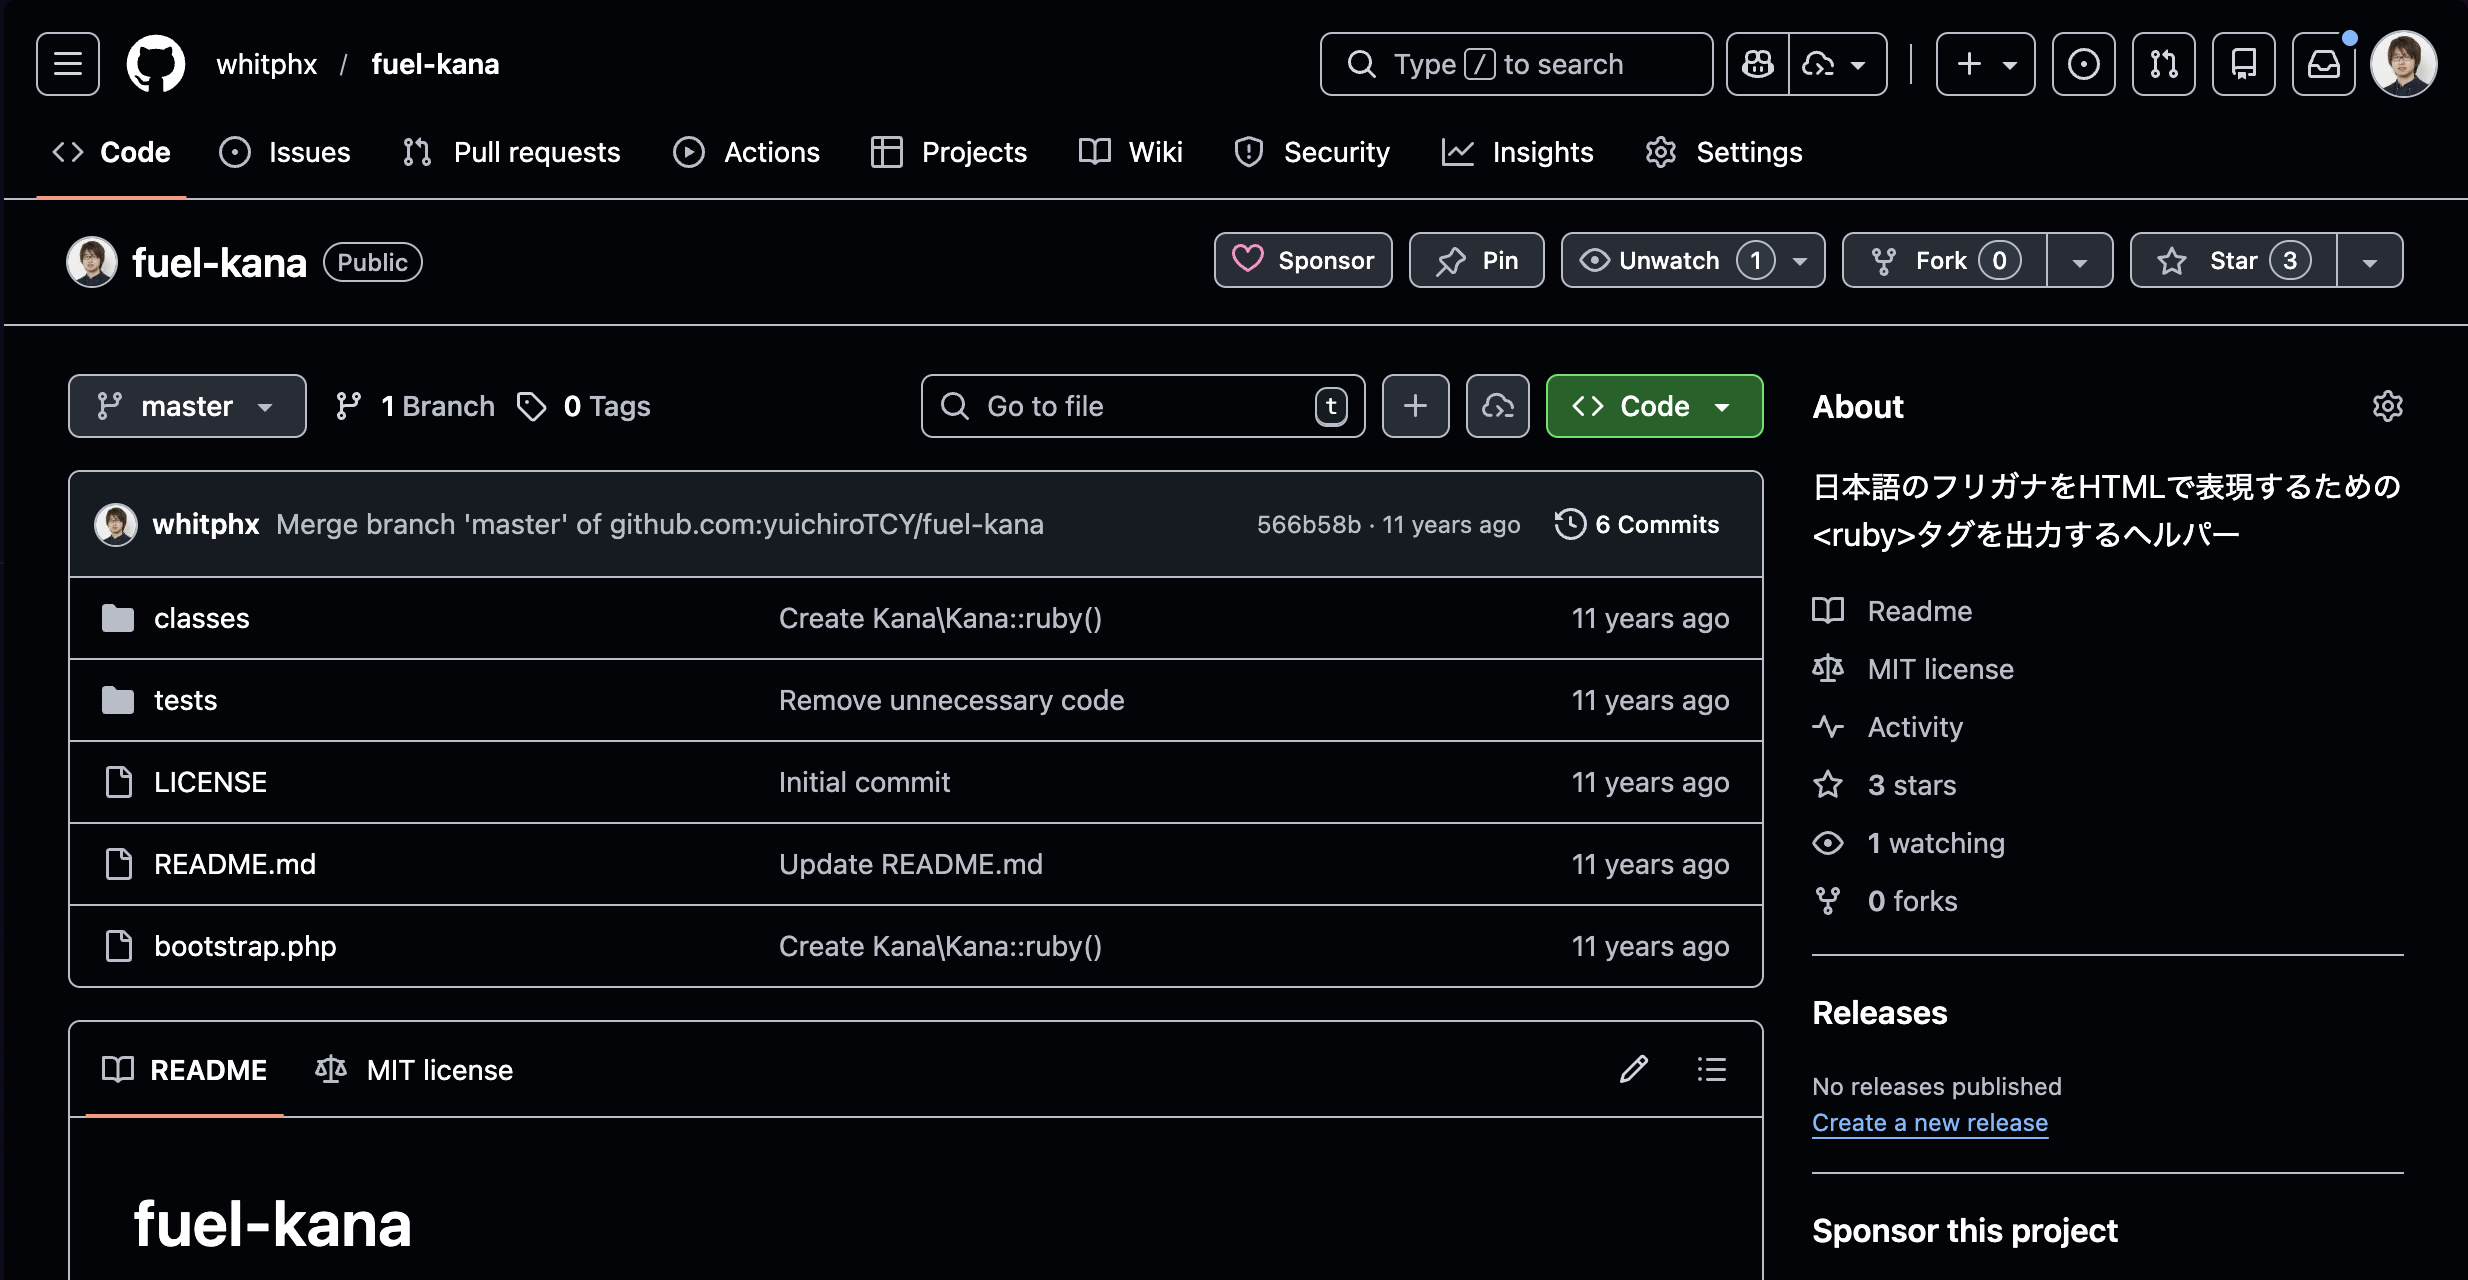The image size is (2468, 1280).
Task: Switch to the MIT license tab in README
Action: [414, 1070]
